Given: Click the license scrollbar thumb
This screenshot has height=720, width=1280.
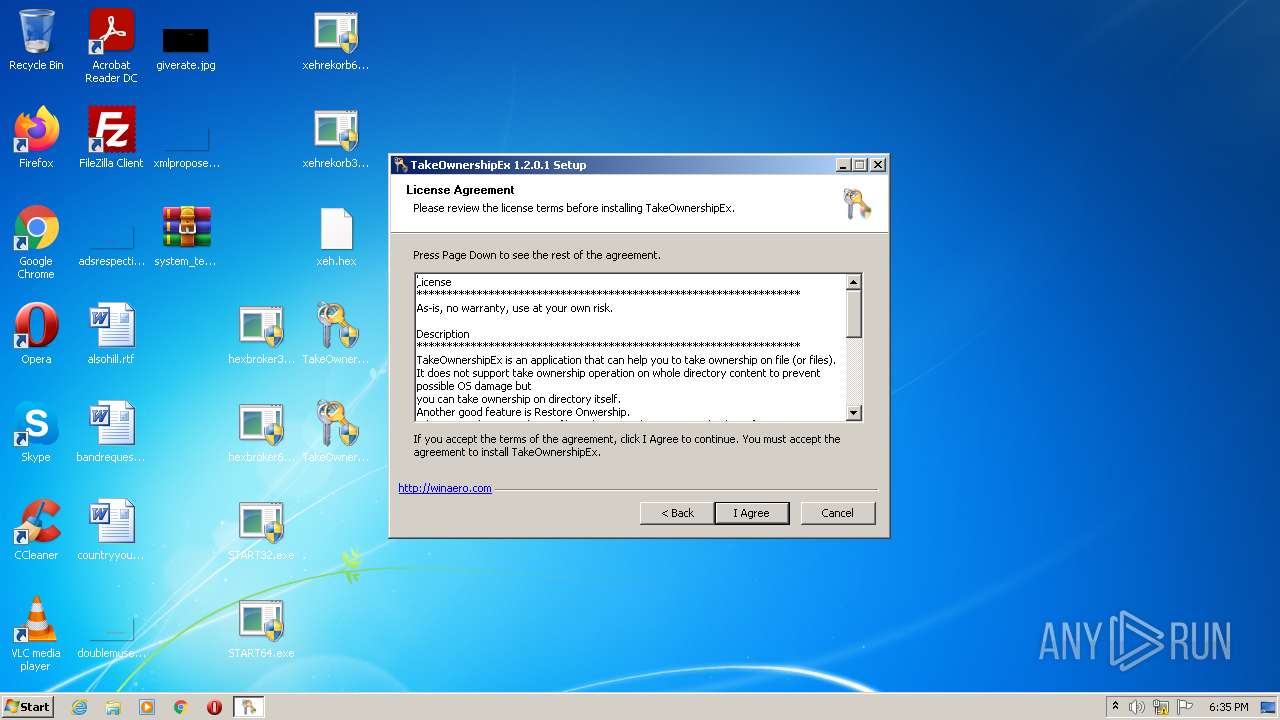Looking at the screenshot, I should (x=854, y=313).
